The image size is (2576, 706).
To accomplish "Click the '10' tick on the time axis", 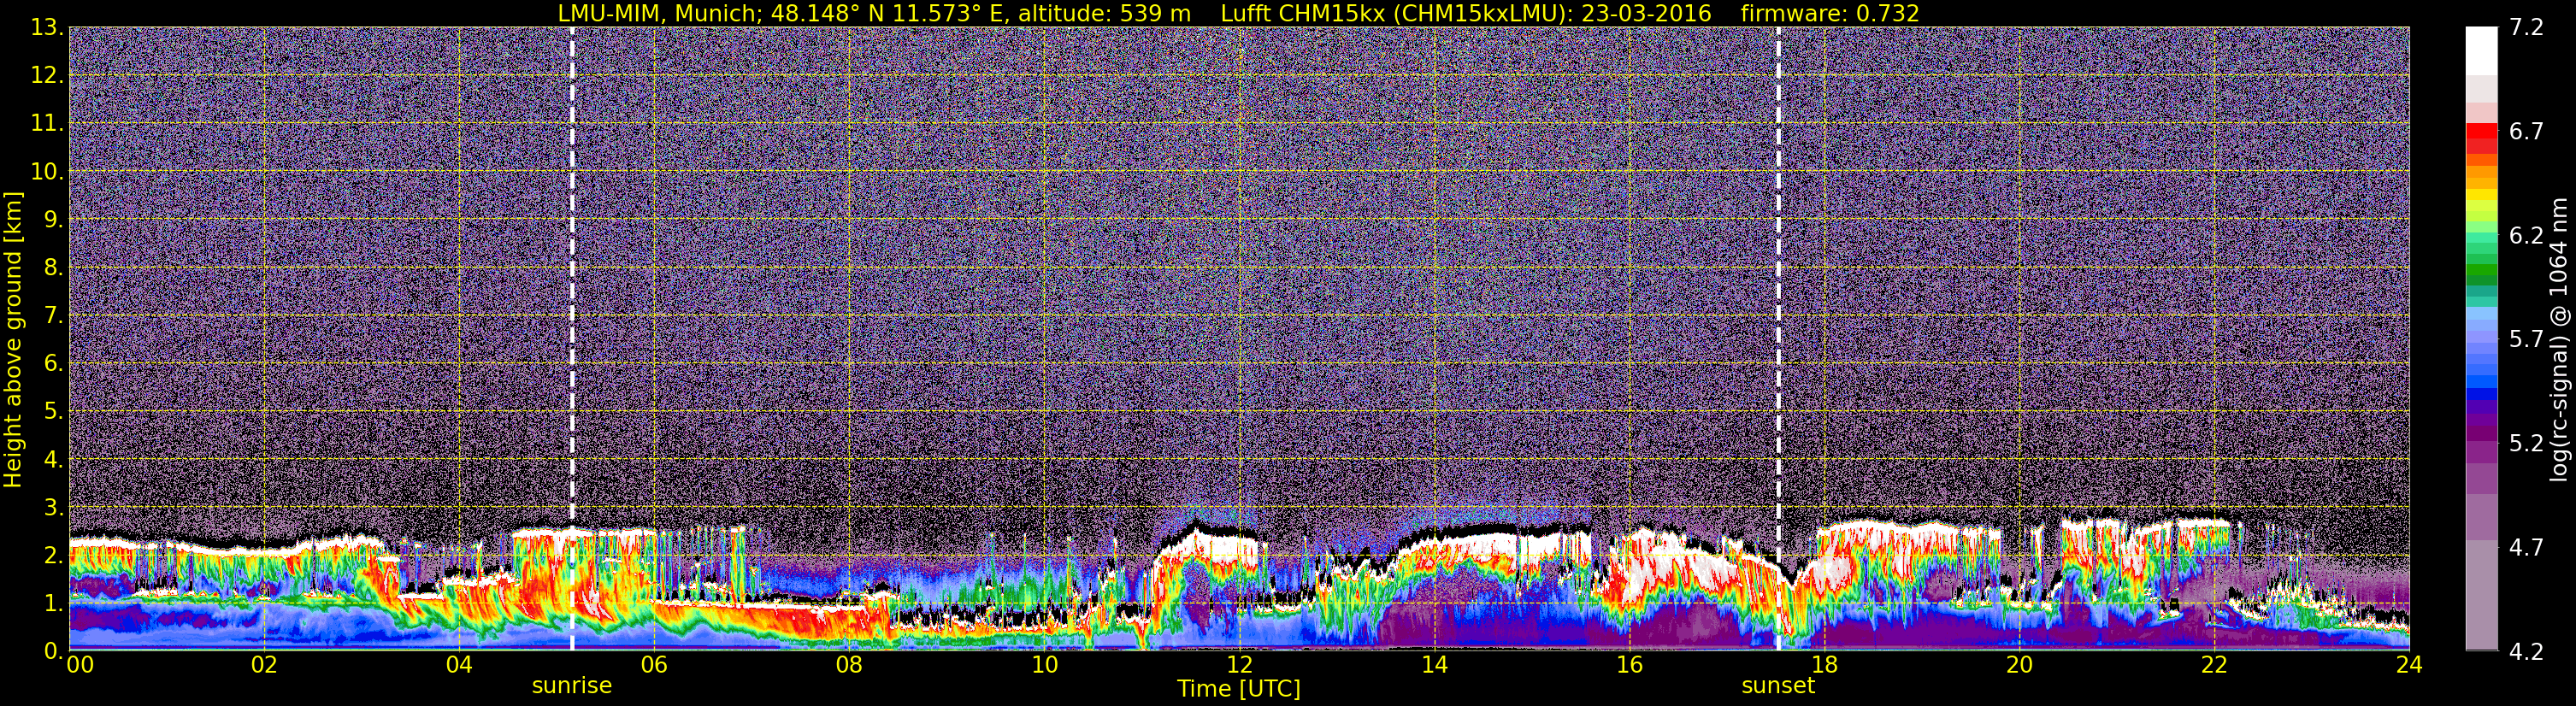I will [x=1044, y=665].
